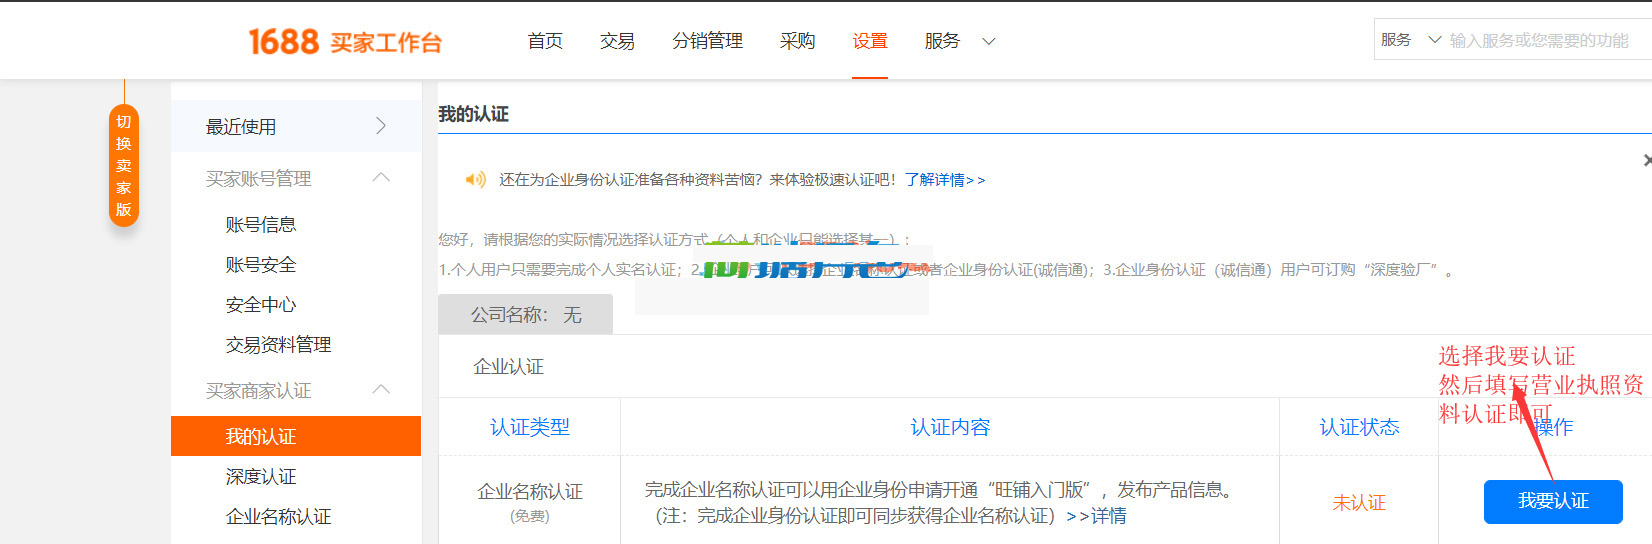Open the 分销管理 menu
The image size is (1652, 544).
707,41
